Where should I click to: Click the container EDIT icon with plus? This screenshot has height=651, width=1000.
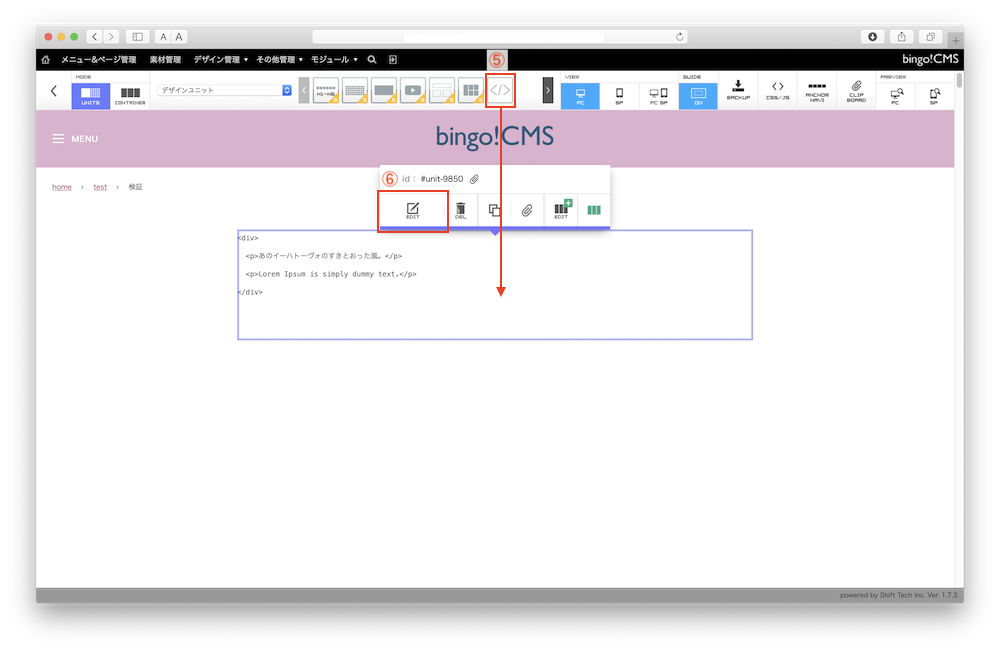[x=561, y=210]
